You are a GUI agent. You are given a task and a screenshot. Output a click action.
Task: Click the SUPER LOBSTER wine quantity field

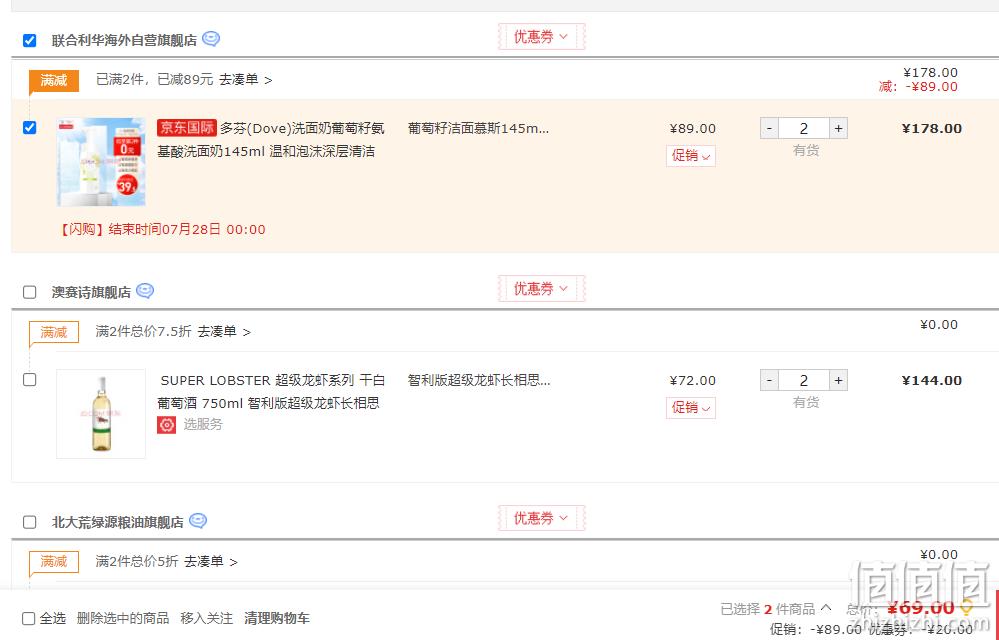click(804, 381)
